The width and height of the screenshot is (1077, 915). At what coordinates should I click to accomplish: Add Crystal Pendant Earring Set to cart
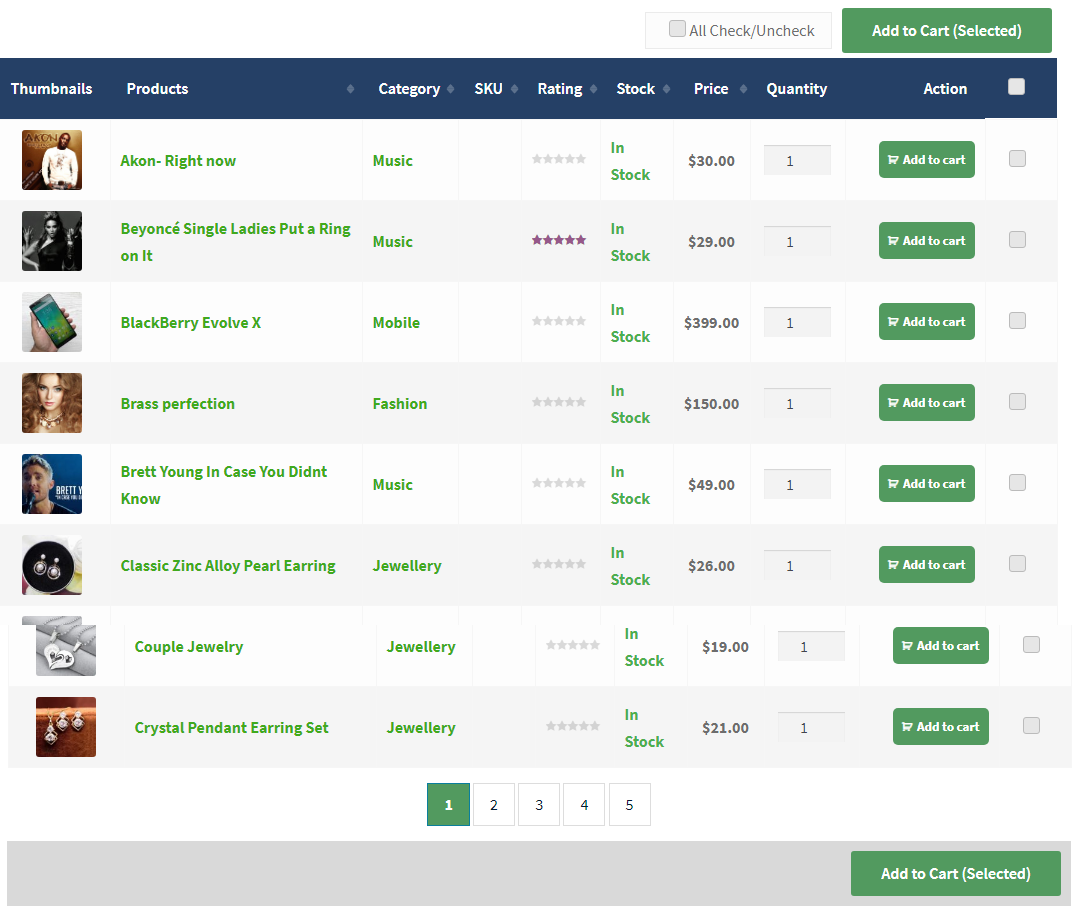(940, 727)
